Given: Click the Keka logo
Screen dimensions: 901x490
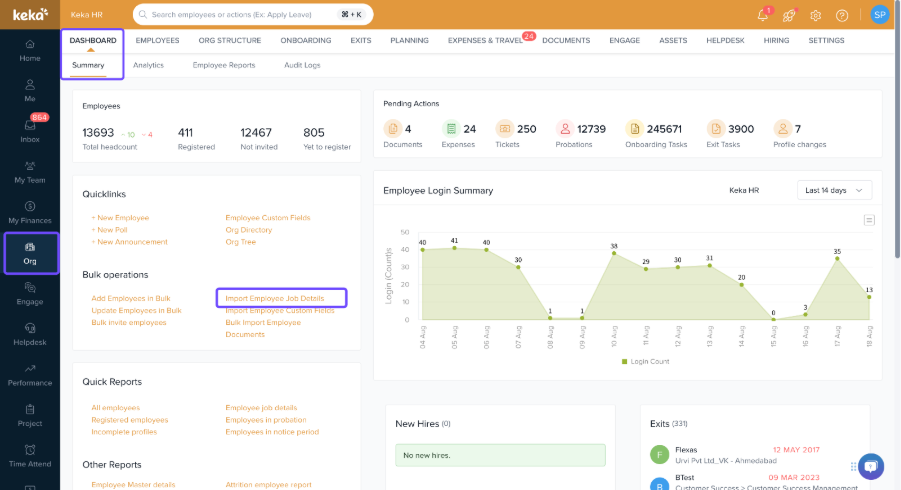Looking at the screenshot, I should [x=30, y=14].
